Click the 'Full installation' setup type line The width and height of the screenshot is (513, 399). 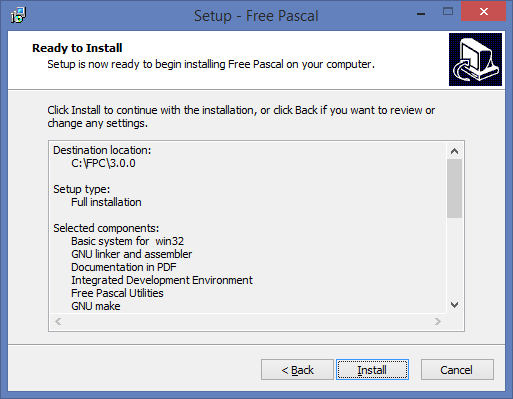[106, 202]
